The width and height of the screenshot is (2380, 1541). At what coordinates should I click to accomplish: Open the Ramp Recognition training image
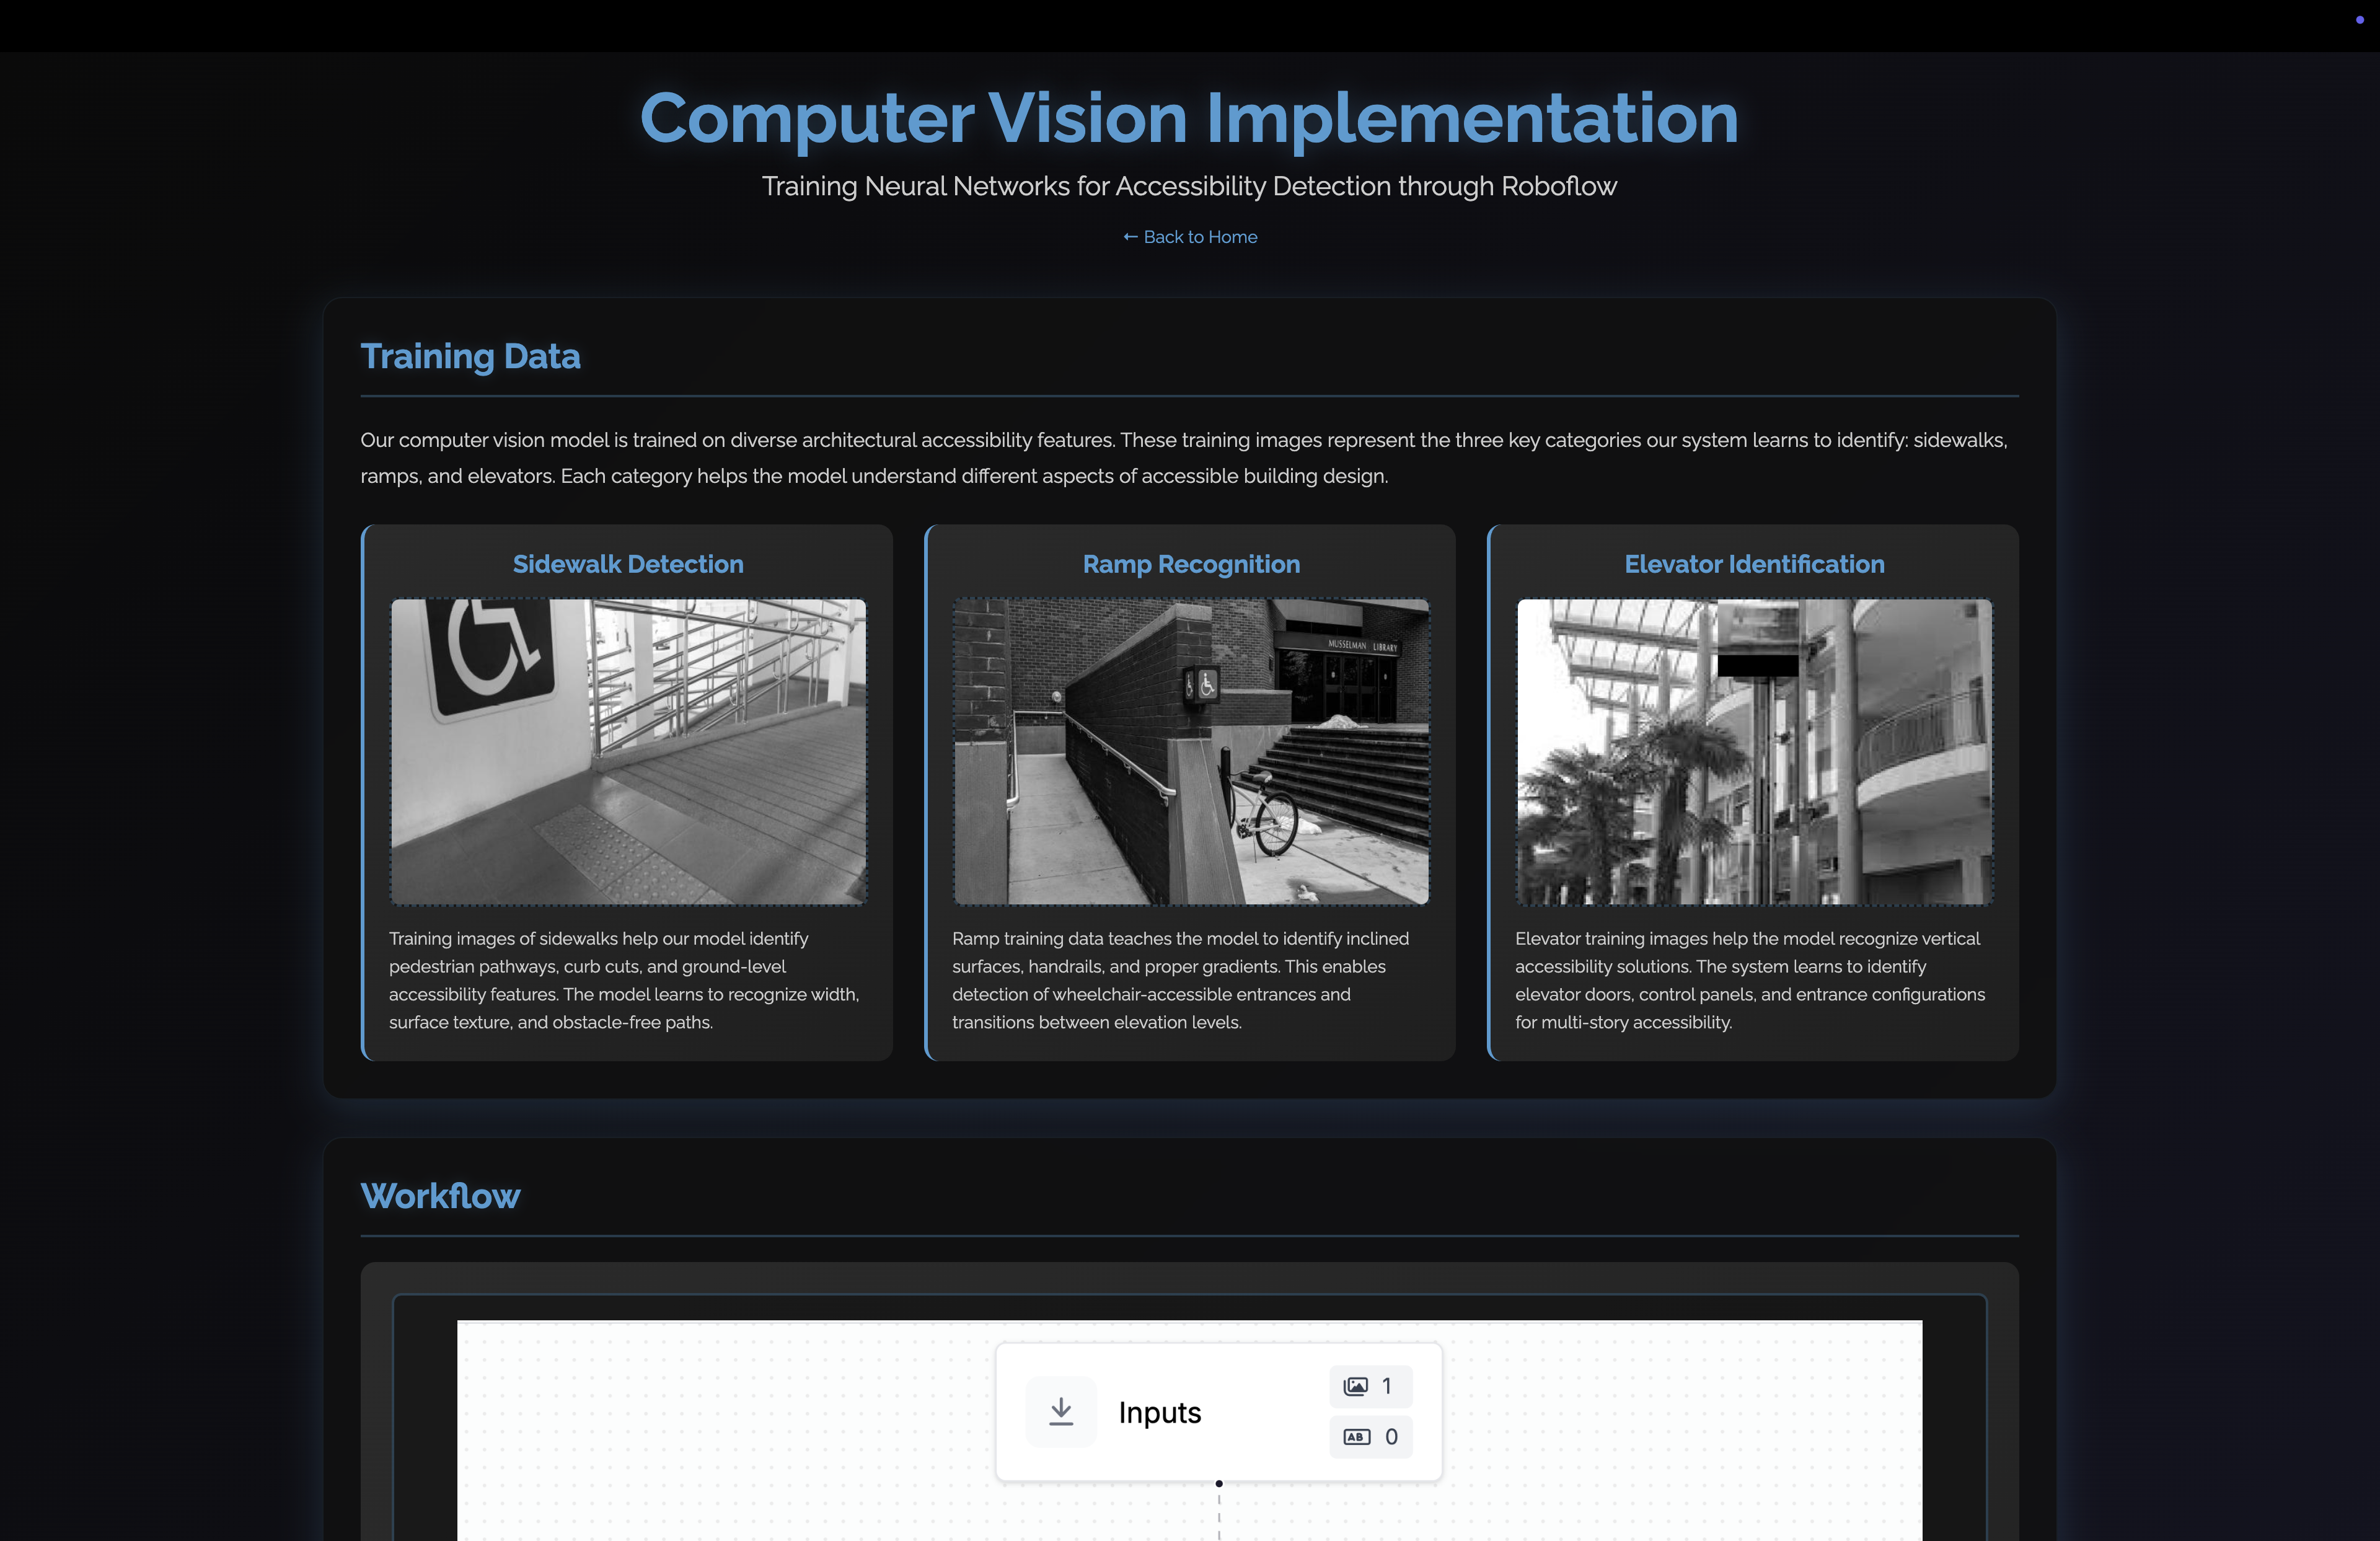pos(1190,751)
